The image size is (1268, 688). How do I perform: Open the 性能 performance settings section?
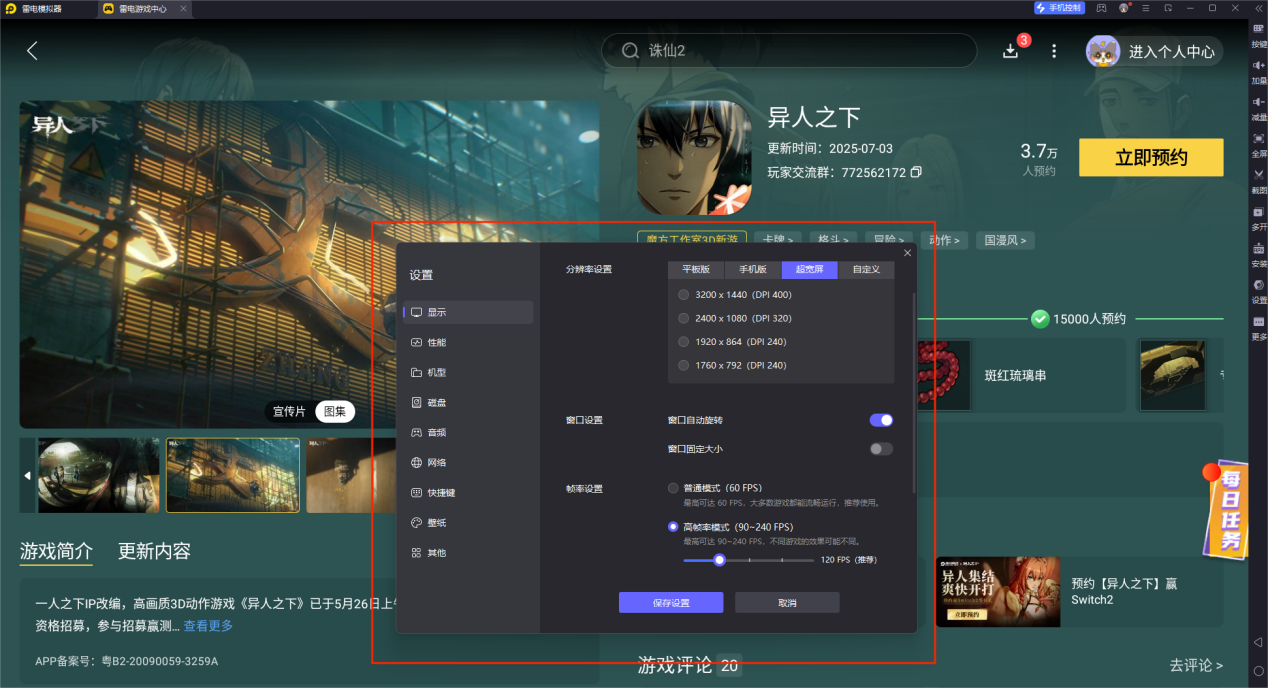tap(468, 342)
